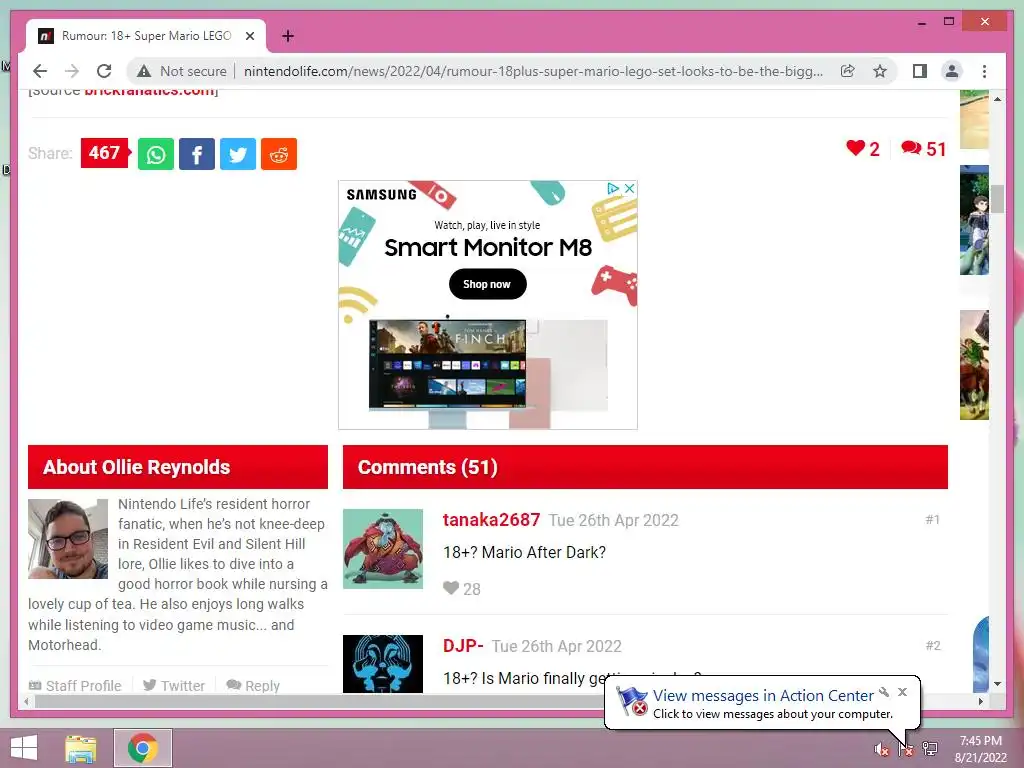Image resolution: width=1024 pixels, height=768 pixels.
Task: Click the muted volume tray icon
Action: (882, 749)
